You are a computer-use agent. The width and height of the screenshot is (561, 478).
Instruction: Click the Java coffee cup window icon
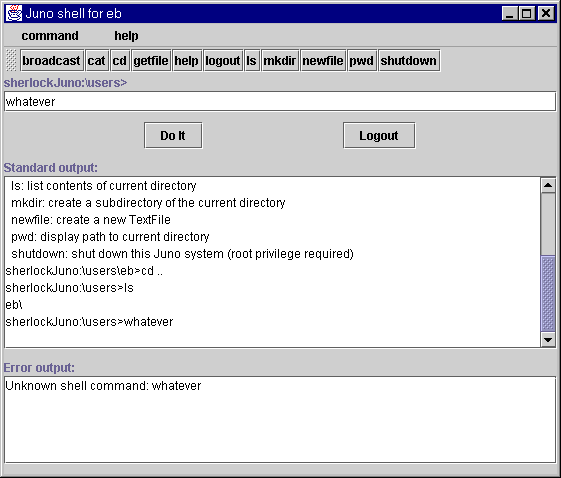(14, 13)
